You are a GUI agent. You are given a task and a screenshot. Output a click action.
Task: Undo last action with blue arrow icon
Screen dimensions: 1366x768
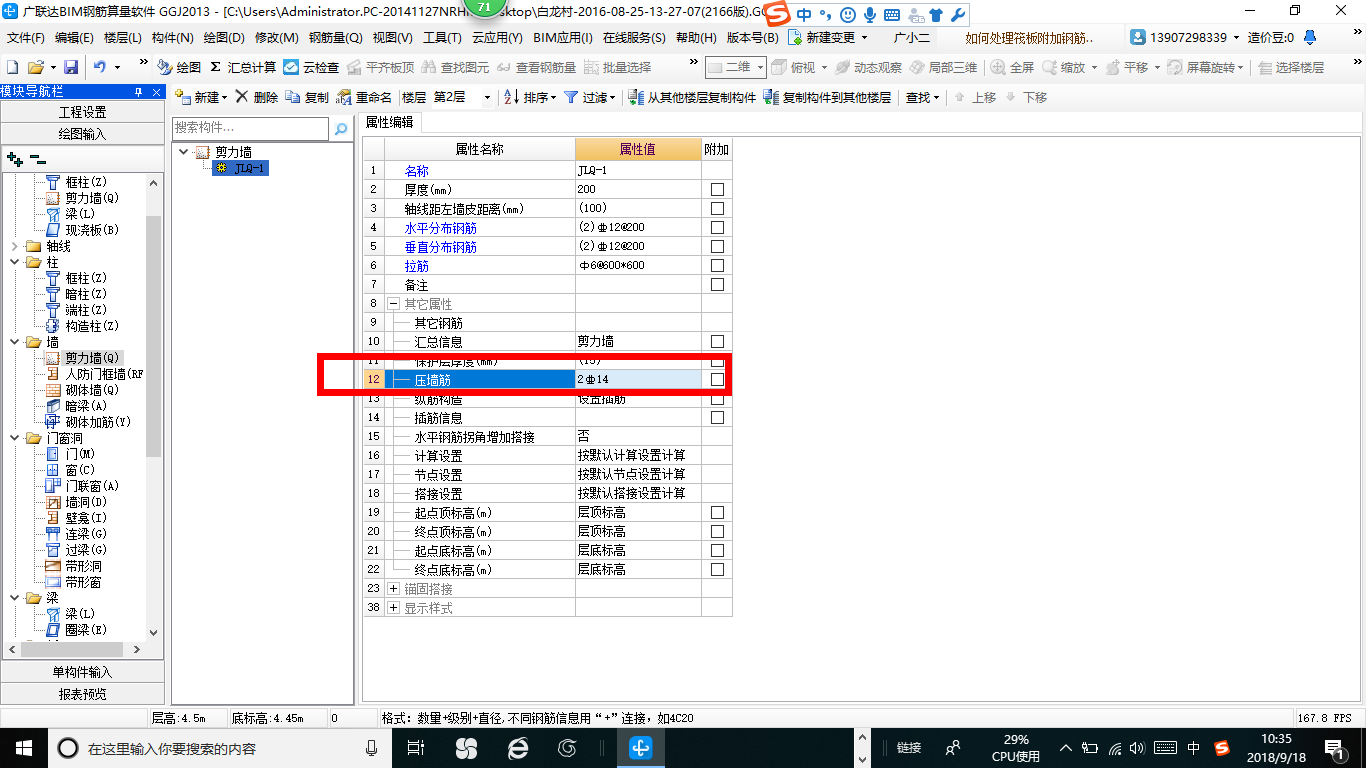click(100, 67)
